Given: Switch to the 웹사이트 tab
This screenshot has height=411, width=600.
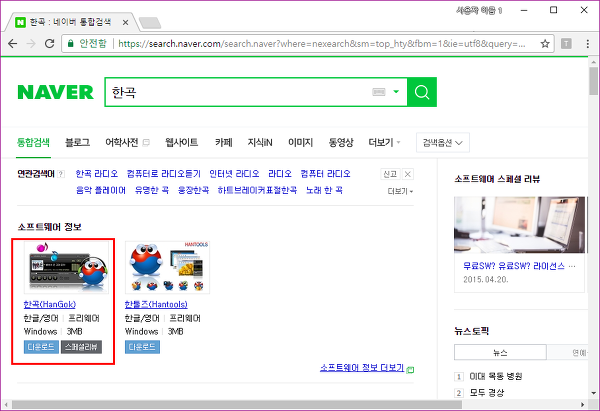Looking at the screenshot, I should pos(181,142).
